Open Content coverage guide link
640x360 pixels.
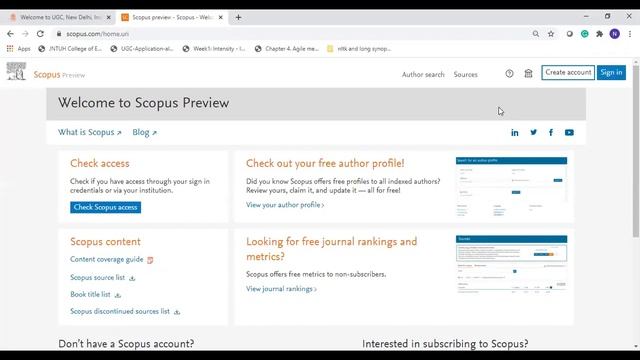pyautogui.click(x=107, y=260)
